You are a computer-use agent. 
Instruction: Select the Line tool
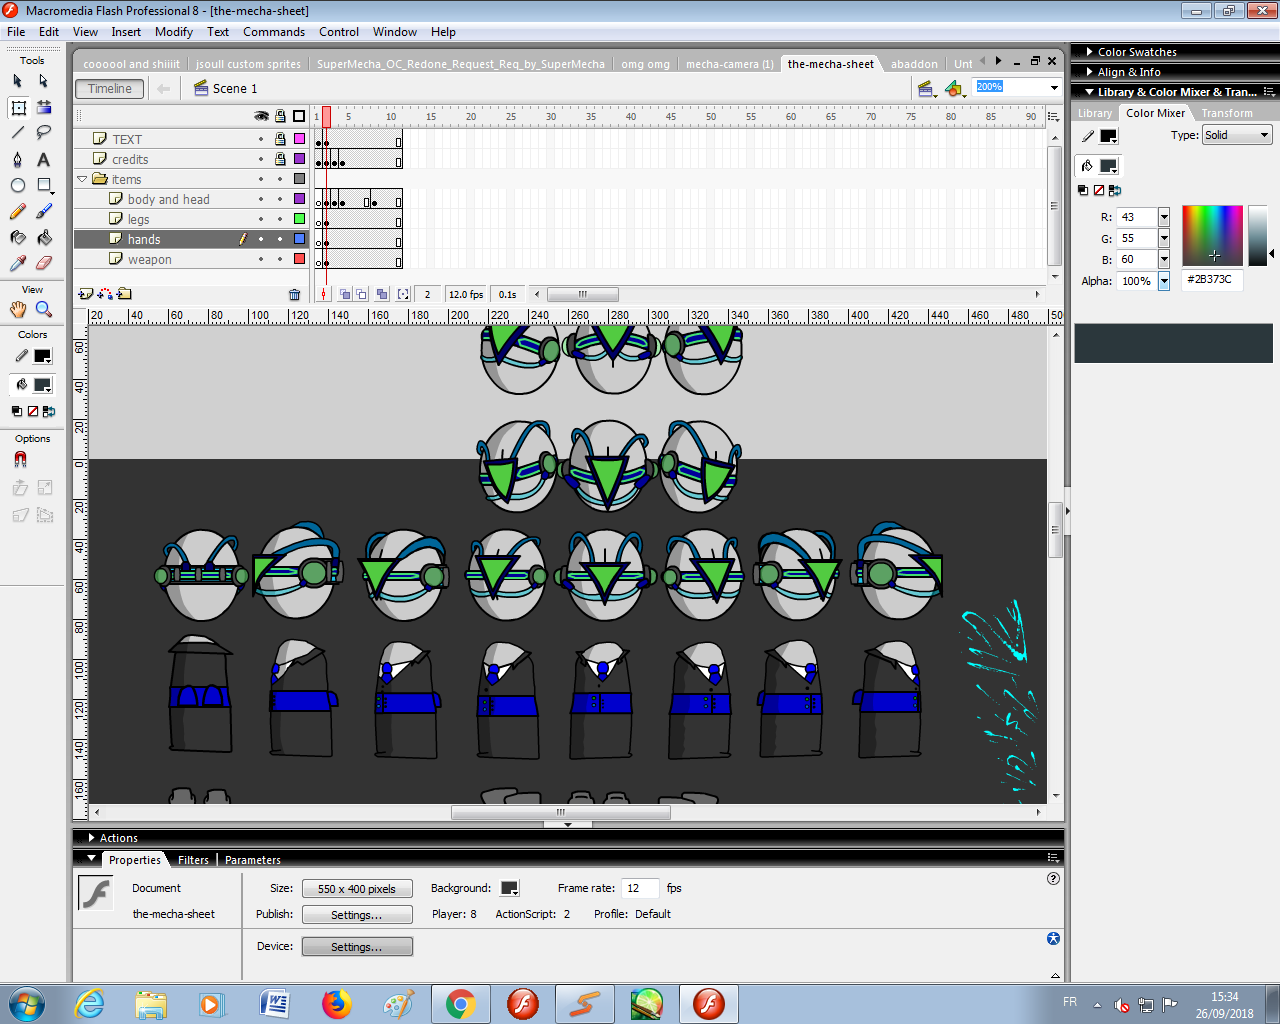[18, 133]
